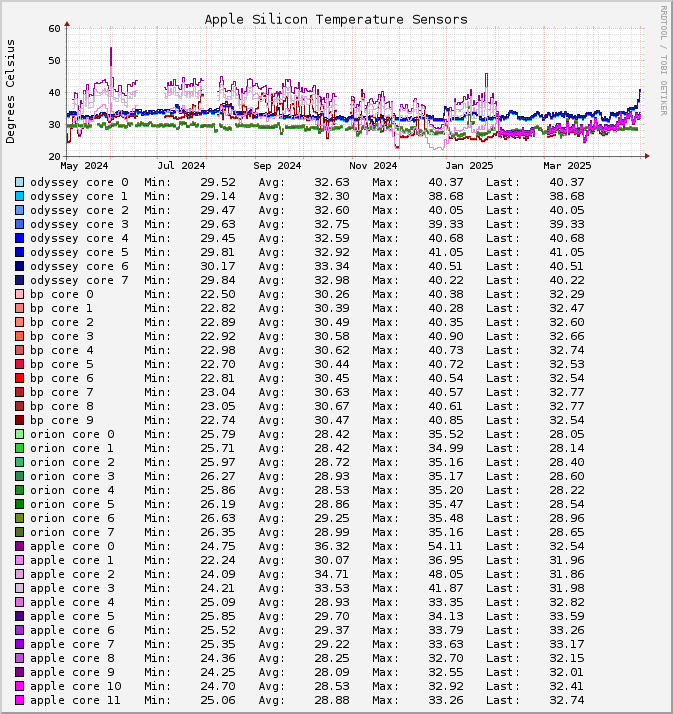
Task: Click the Jan 2025 axis label
Action: pos(469,166)
